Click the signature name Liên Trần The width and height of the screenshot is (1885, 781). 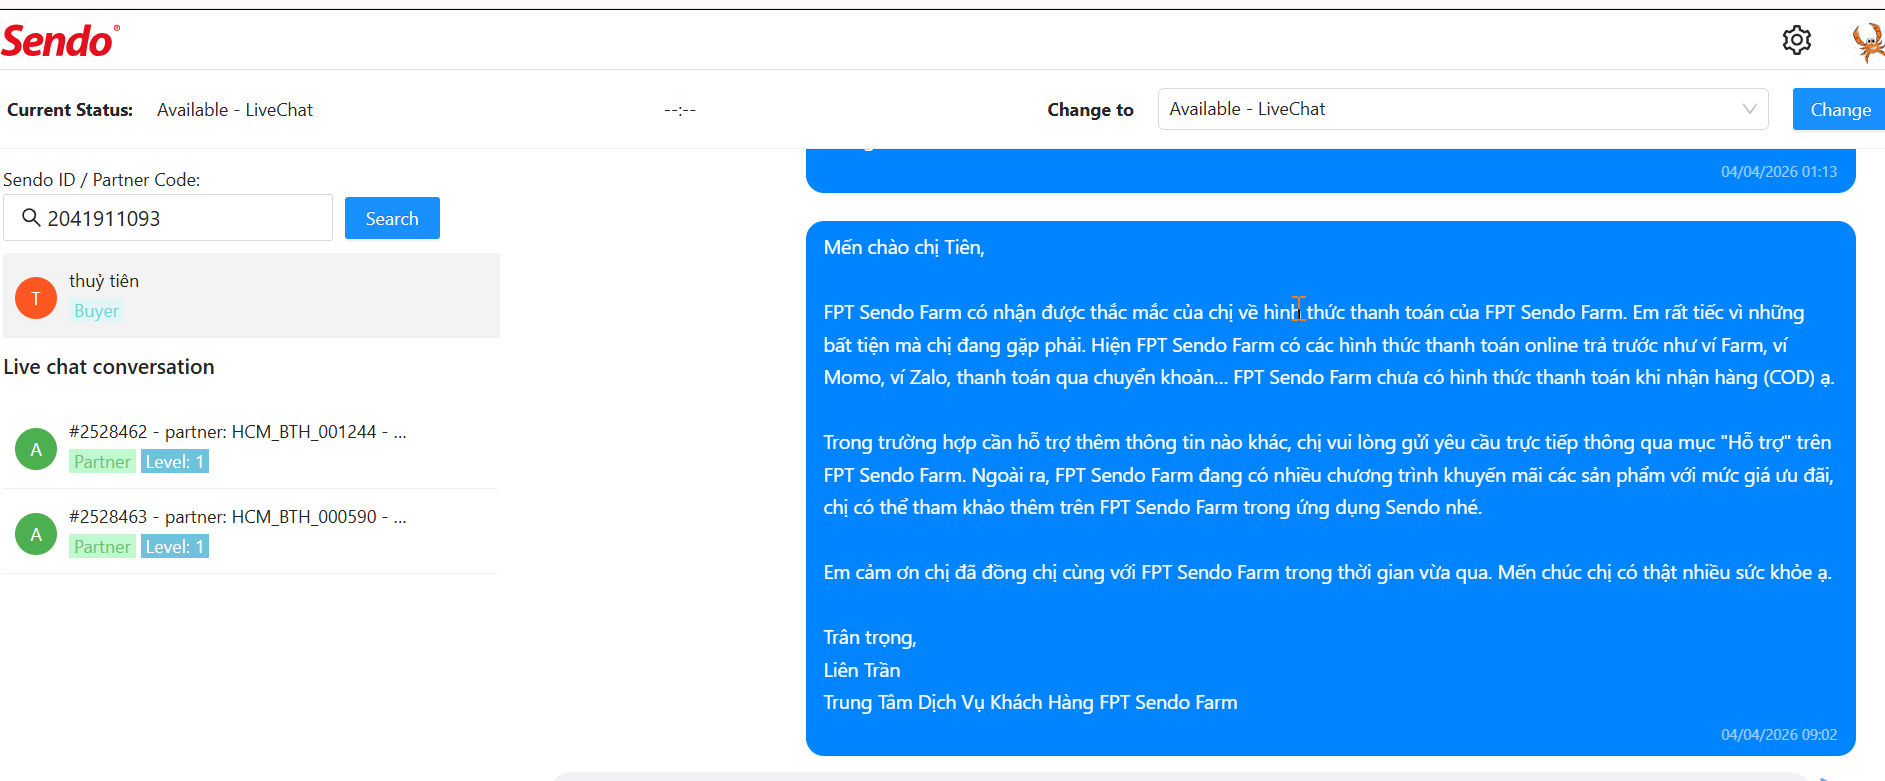point(862,670)
